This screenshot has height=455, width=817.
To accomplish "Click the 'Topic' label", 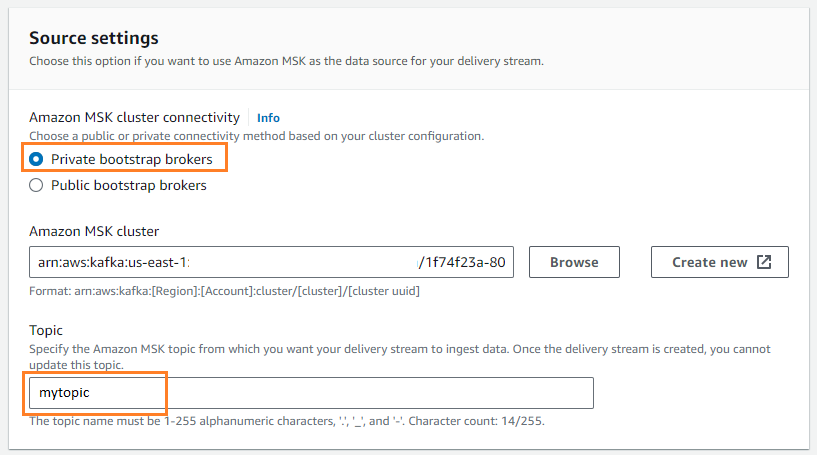I will click(46, 330).
